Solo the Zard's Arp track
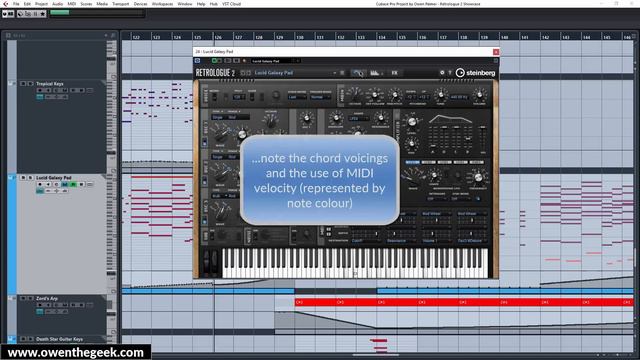 (x=30, y=298)
